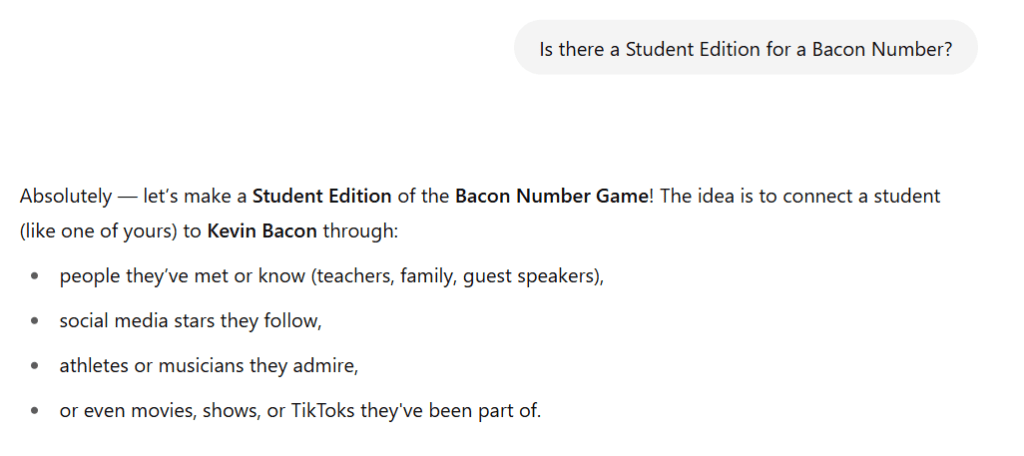Viewport: 1024px width, 456px height.
Task: Click the bold 'Bacon Number Game' text
Action: point(553,196)
